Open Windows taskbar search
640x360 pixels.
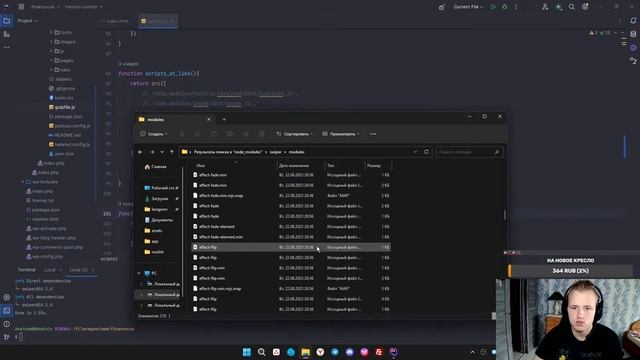click(x=262, y=352)
